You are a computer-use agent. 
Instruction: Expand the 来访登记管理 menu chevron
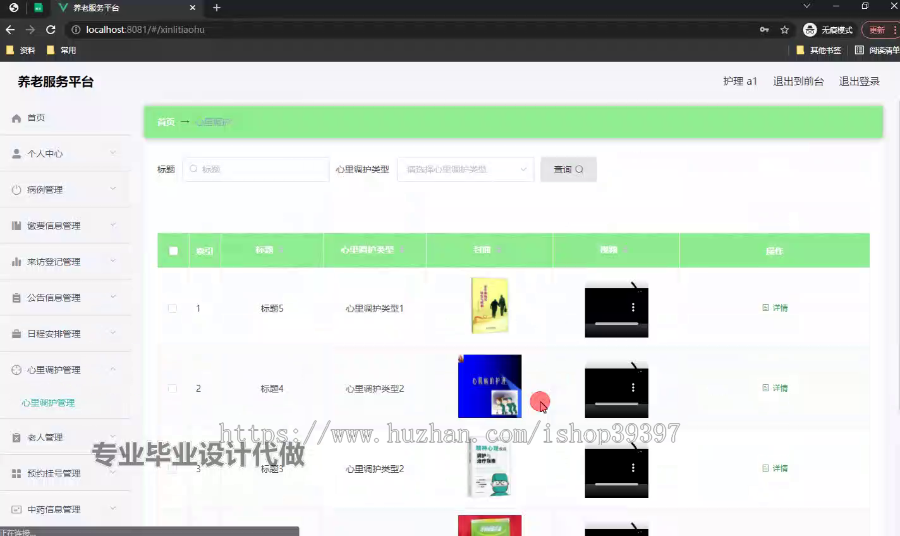pos(113,261)
